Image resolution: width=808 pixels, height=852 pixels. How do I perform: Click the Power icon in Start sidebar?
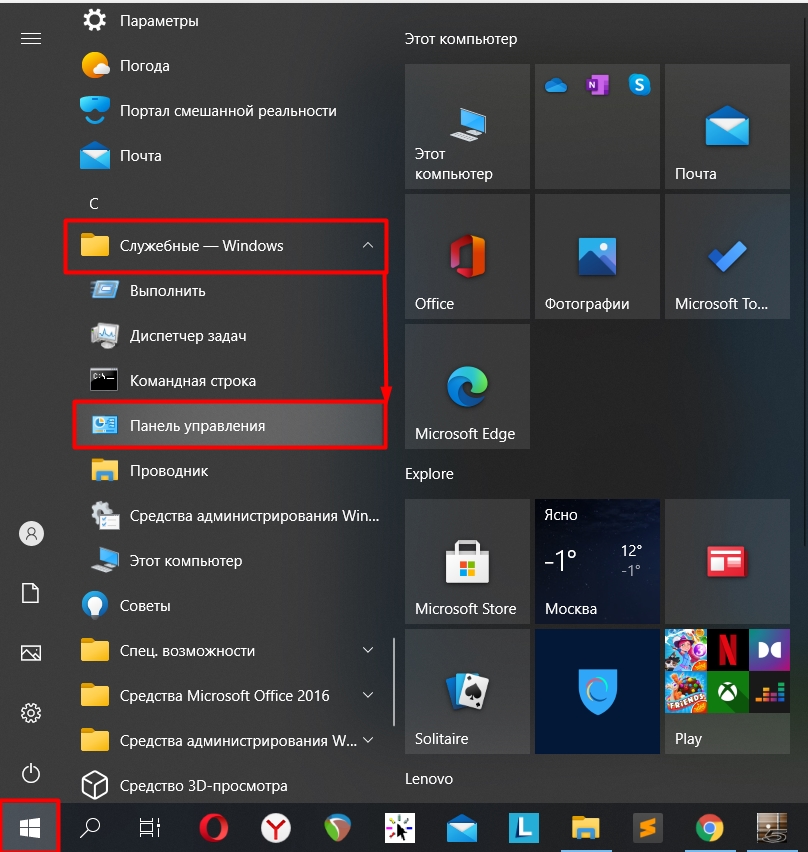(x=31, y=773)
